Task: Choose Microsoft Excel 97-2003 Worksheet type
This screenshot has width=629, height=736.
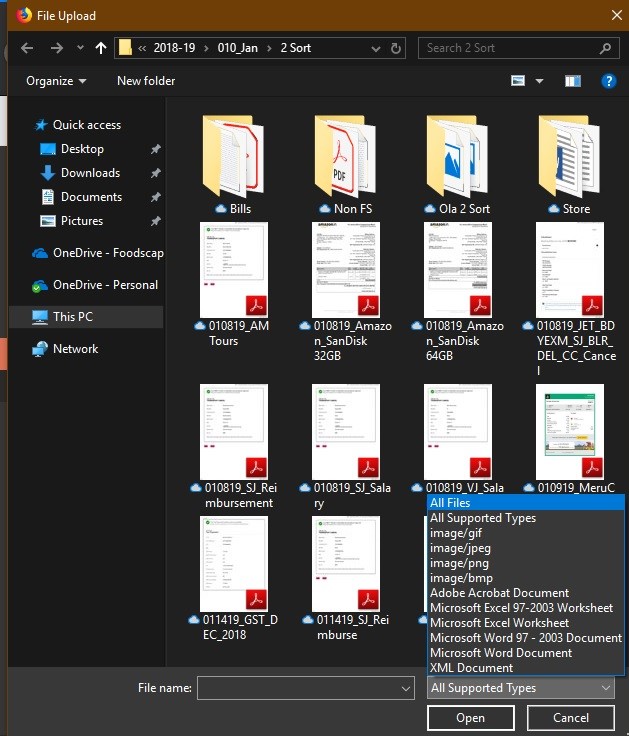Action: pyautogui.click(x=525, y=608)
